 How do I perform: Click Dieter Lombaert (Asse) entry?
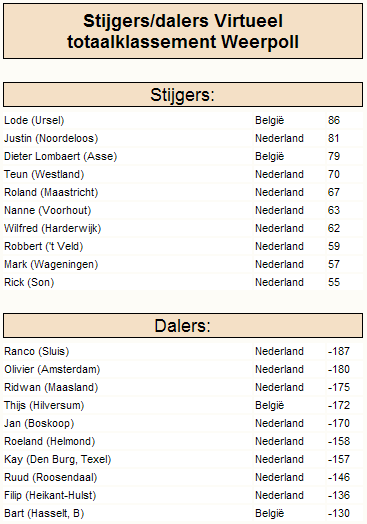pos(60,156)
